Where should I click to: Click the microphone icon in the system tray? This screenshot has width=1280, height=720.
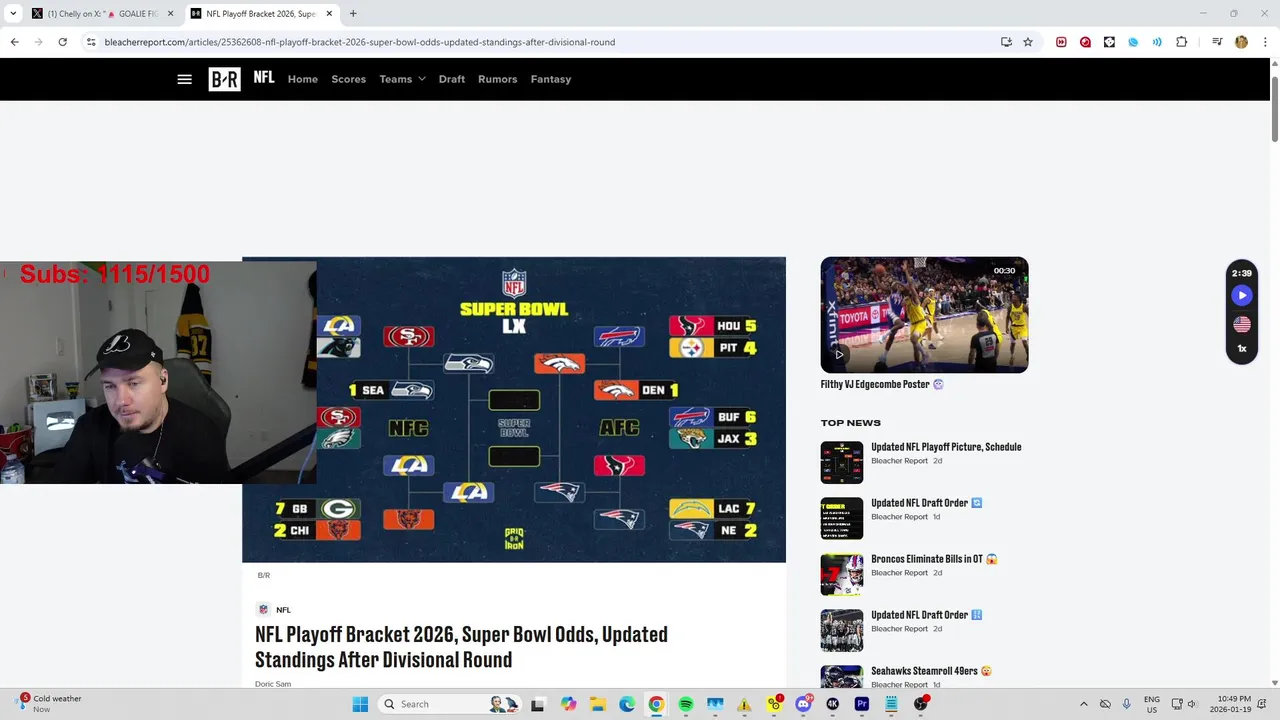pyautogui.click(x=1127, y=704)
